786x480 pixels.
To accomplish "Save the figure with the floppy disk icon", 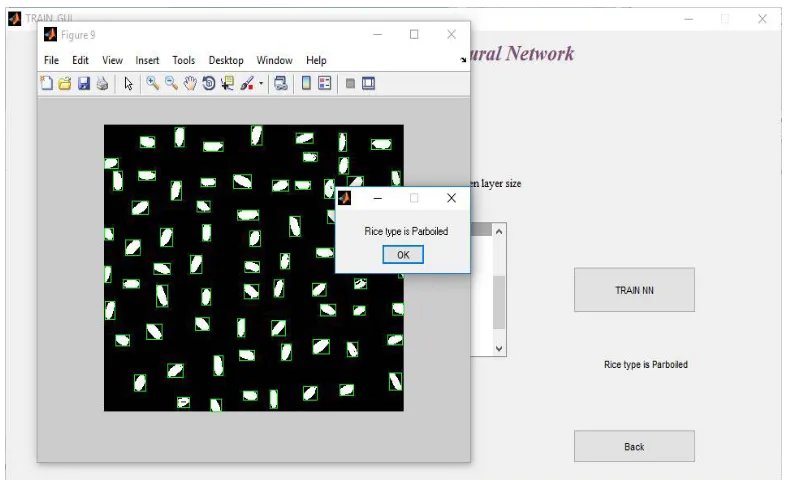I will click(84, 83).
